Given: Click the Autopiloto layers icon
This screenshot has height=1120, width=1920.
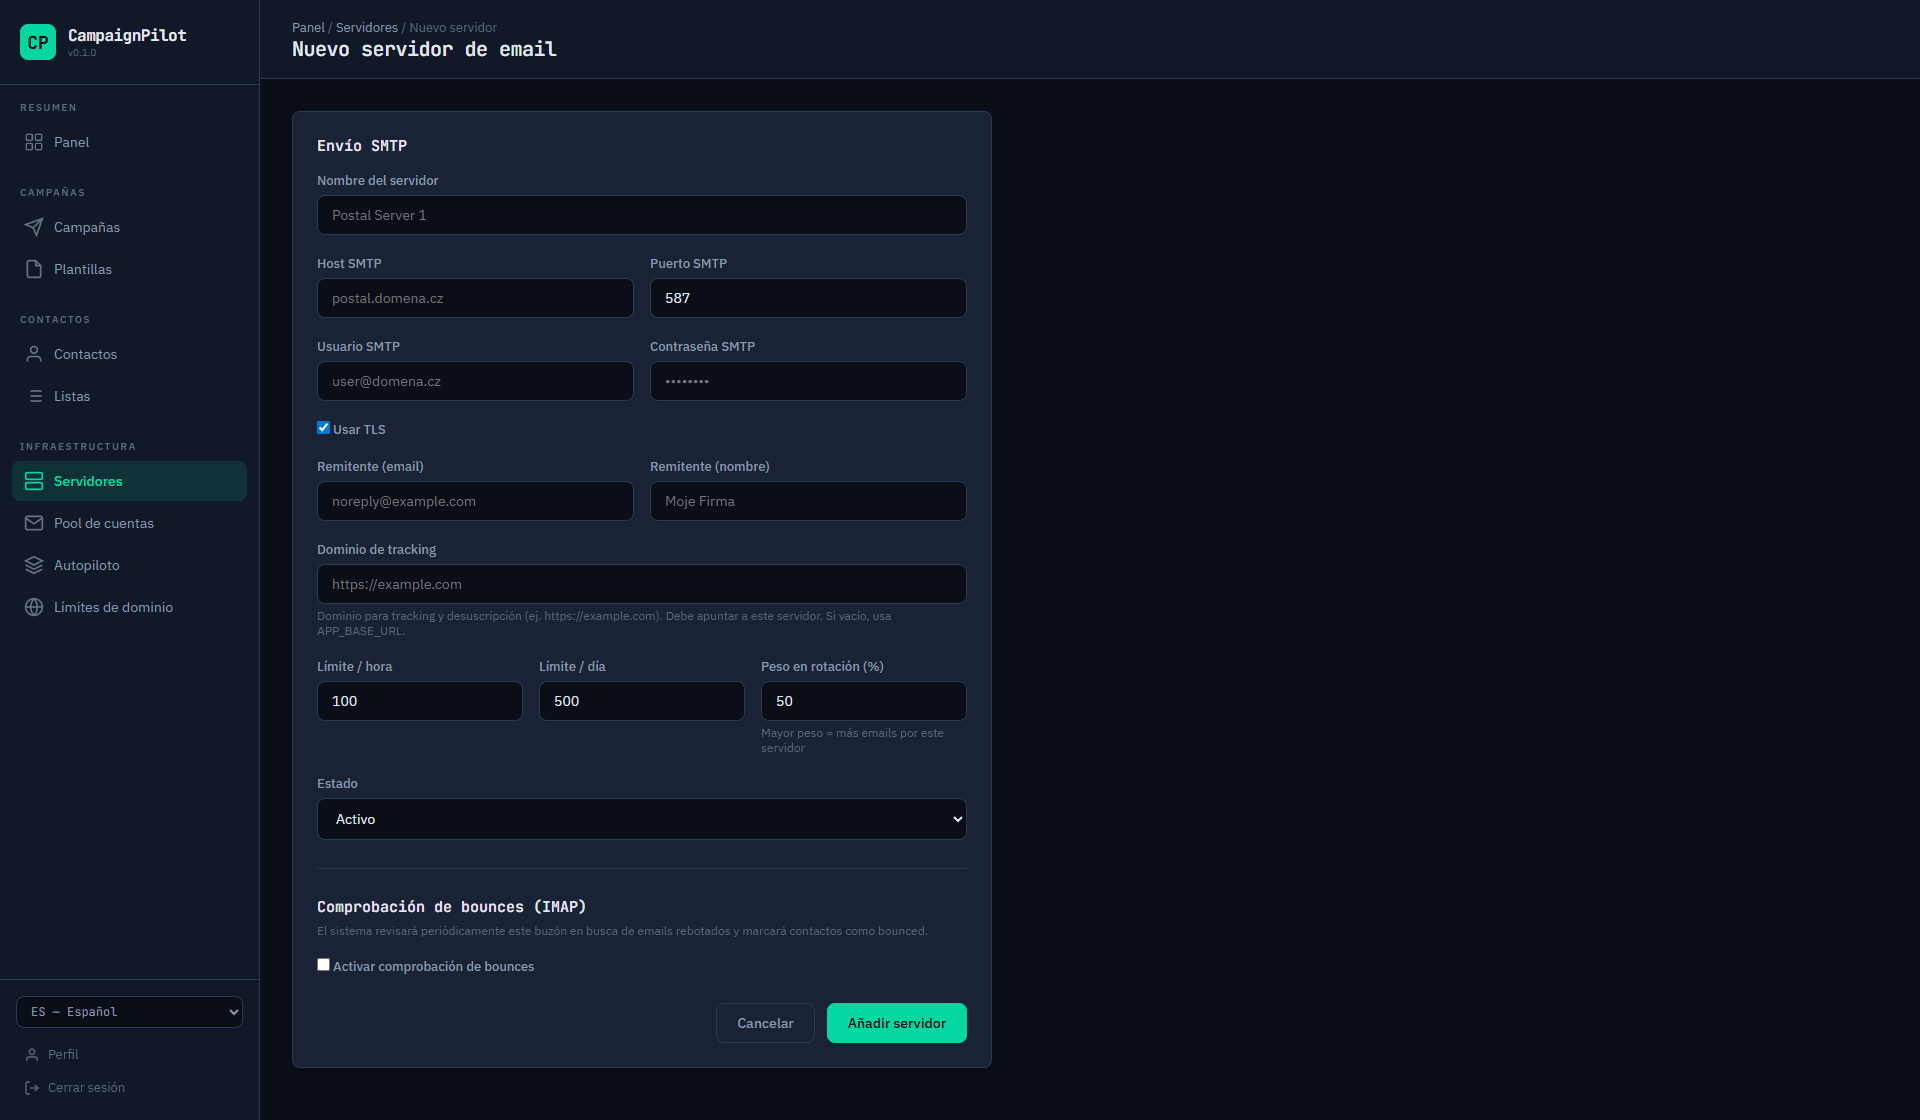Looking at the screenshot, I should (x=34, y=565).
